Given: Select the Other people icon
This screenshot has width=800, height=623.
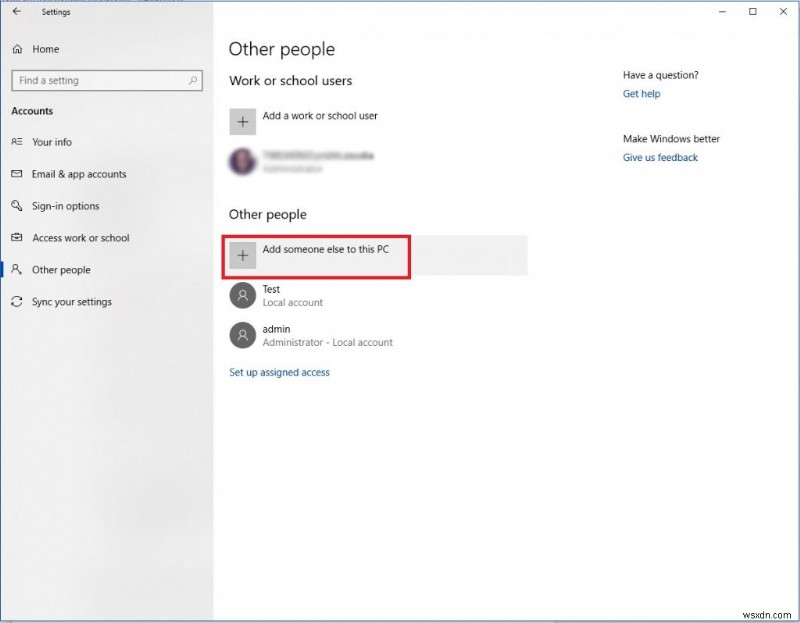Looking at the screenshot, I should 16,270.
